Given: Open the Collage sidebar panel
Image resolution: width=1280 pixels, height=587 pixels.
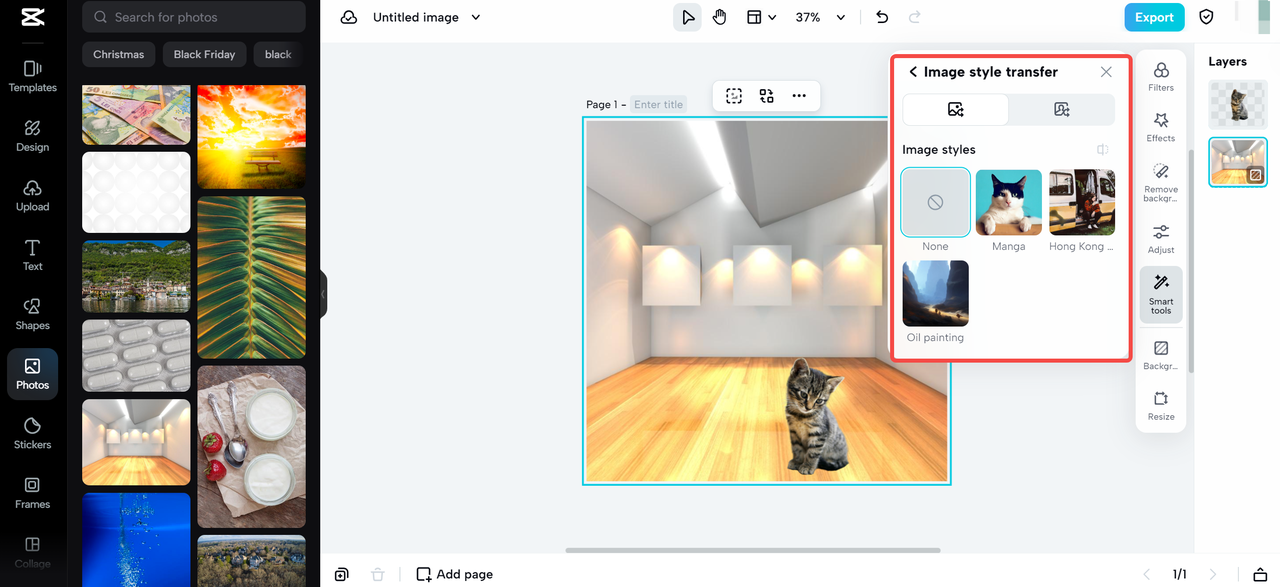Looking at the screenshot, I should point(32,552).
